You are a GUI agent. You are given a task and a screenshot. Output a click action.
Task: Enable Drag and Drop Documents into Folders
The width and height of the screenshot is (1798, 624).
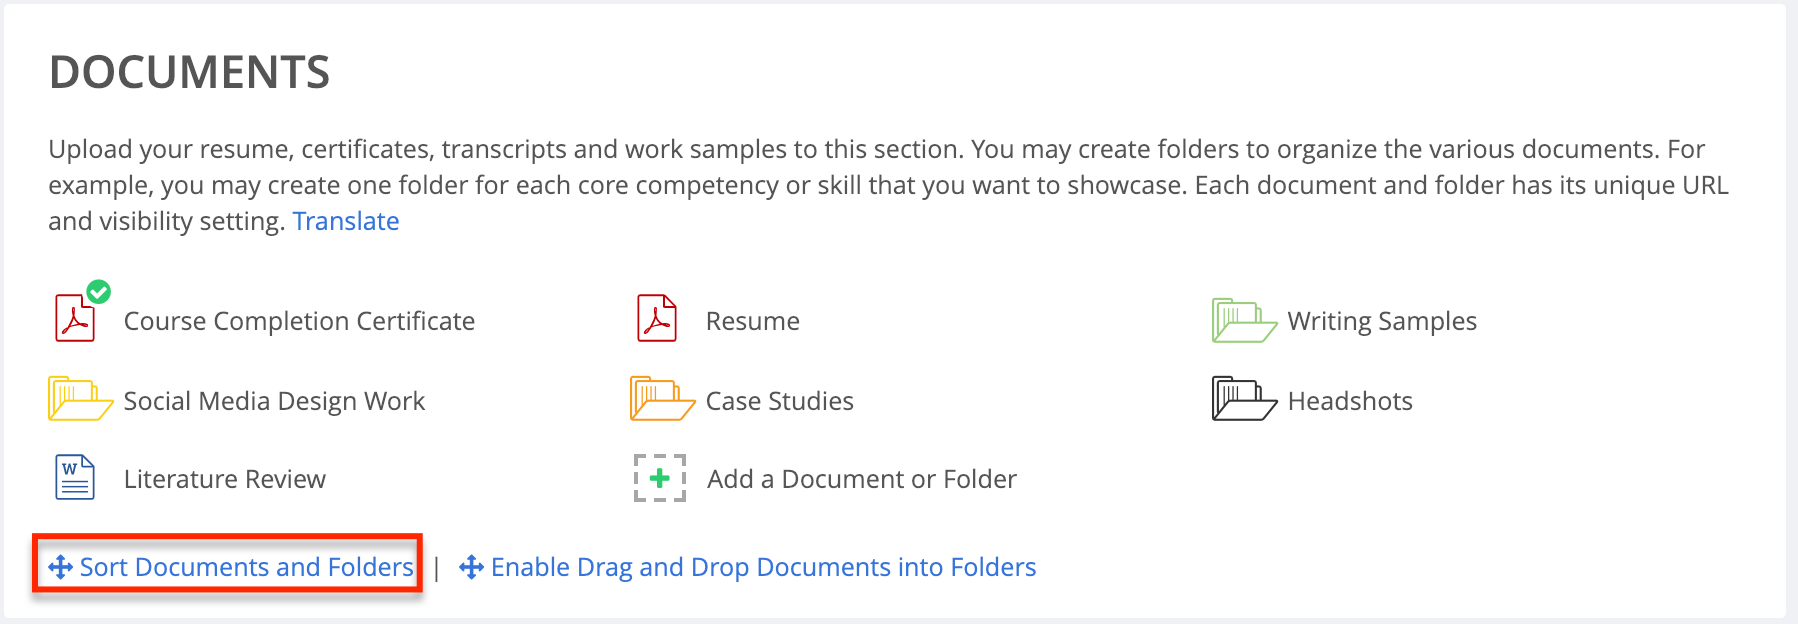coord(763,567)
